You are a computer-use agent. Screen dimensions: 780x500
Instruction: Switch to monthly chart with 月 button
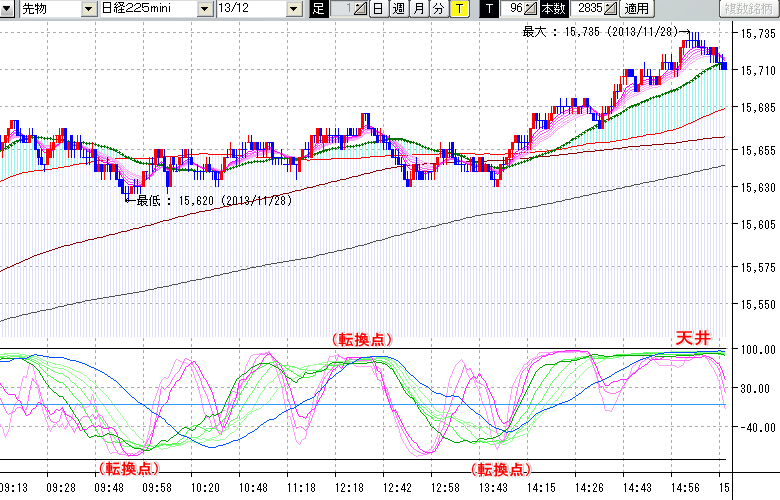point(419,8)
